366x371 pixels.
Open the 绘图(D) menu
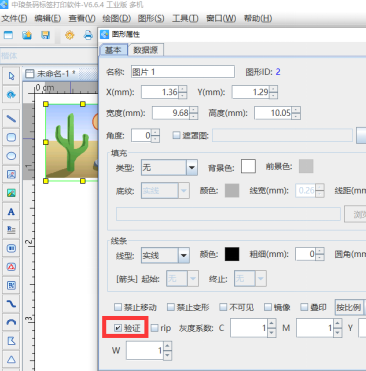(116, 18)
